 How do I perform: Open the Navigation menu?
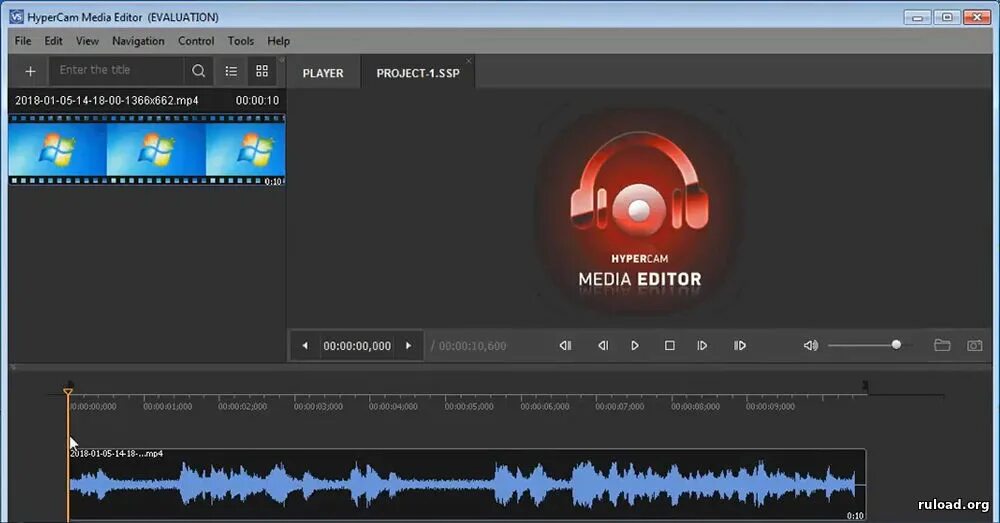pos(138,41)
